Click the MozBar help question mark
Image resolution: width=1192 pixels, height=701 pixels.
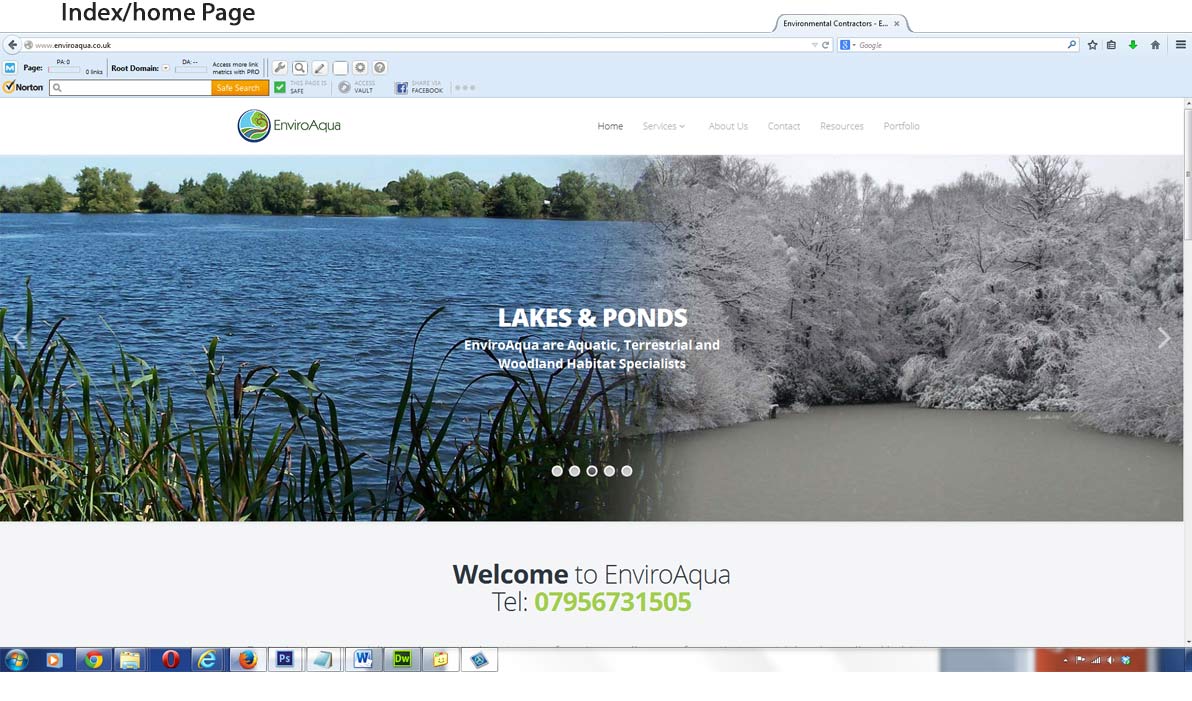coord(380,68)
